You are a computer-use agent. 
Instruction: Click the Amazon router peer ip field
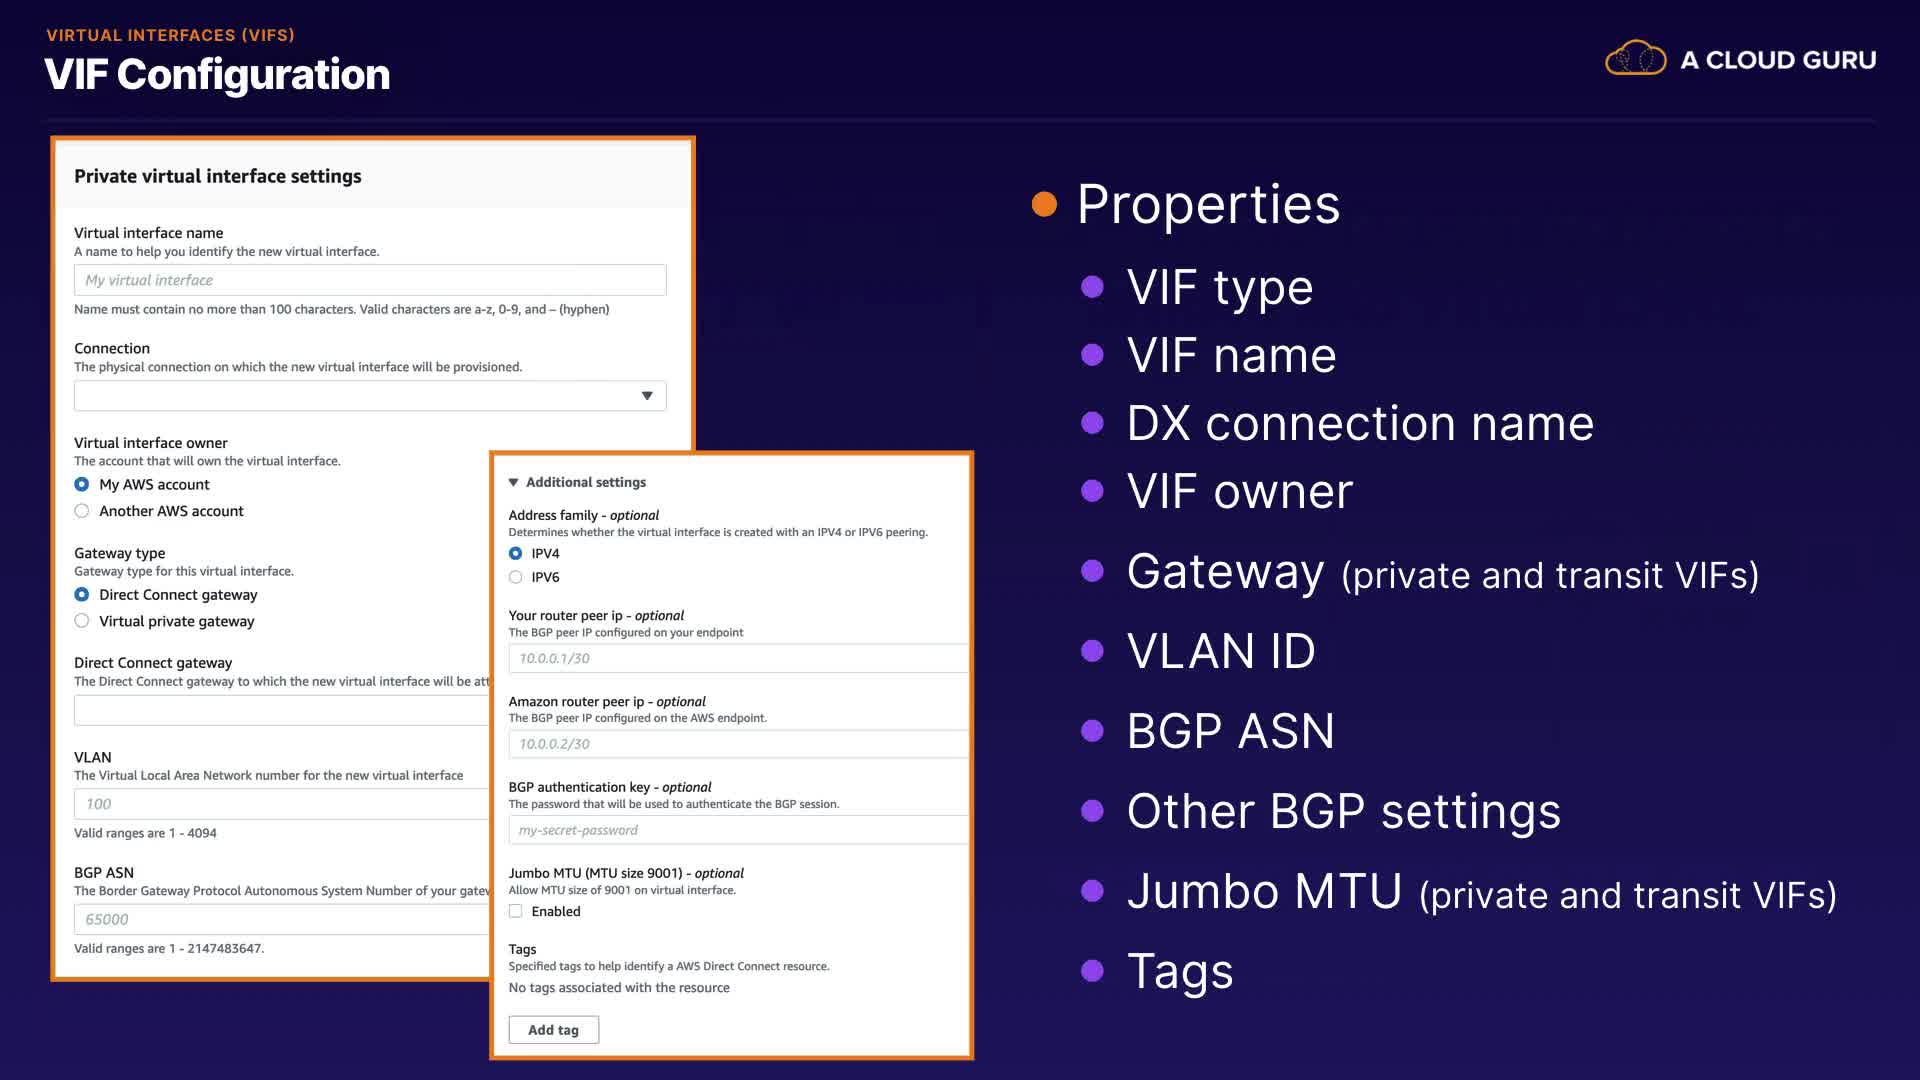point(738,744)
